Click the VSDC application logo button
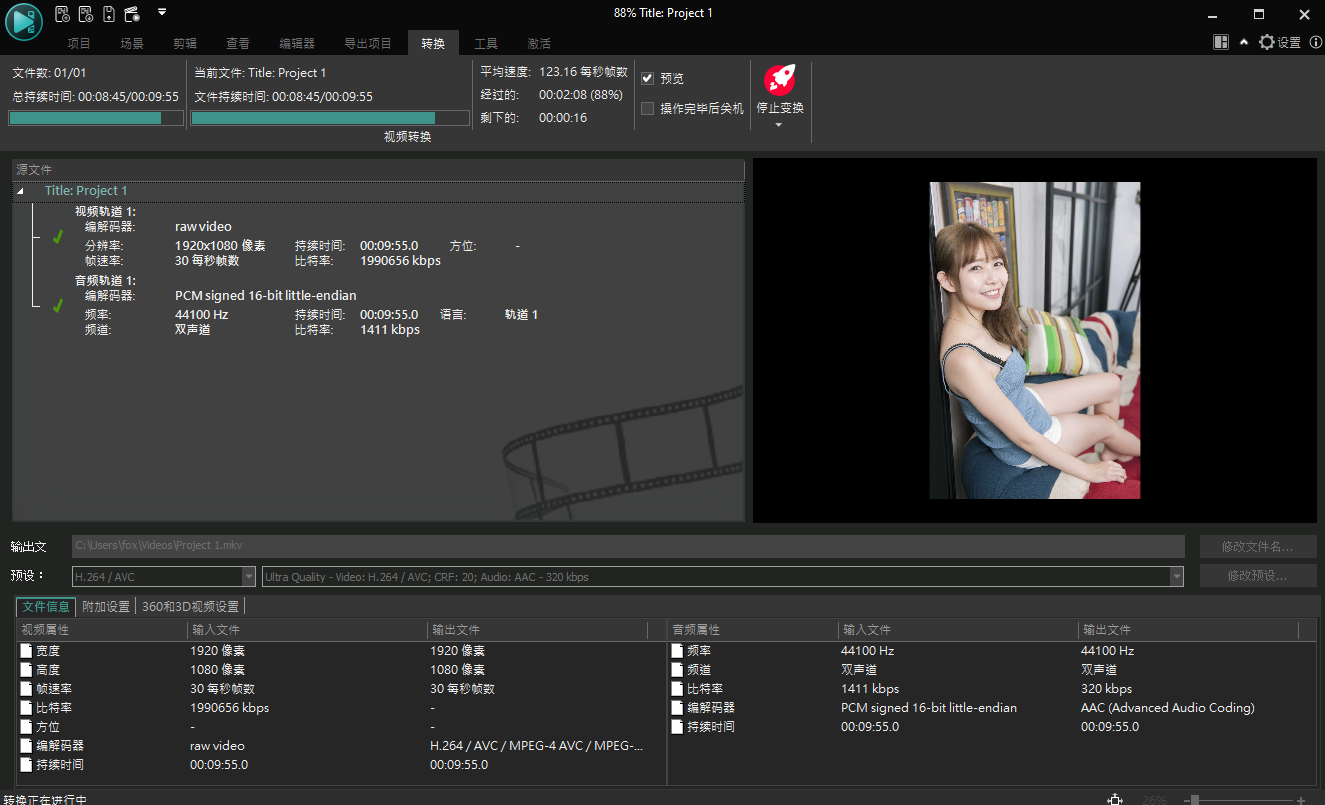Viewport: 1325px width, 805px height. pos(23,22)
